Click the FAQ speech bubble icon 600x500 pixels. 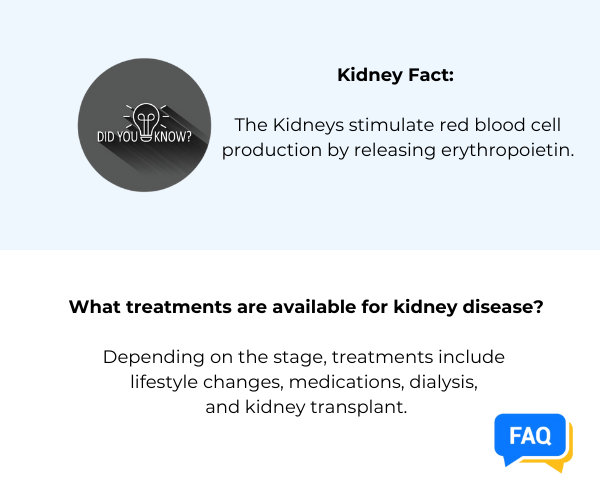[529, 438]
